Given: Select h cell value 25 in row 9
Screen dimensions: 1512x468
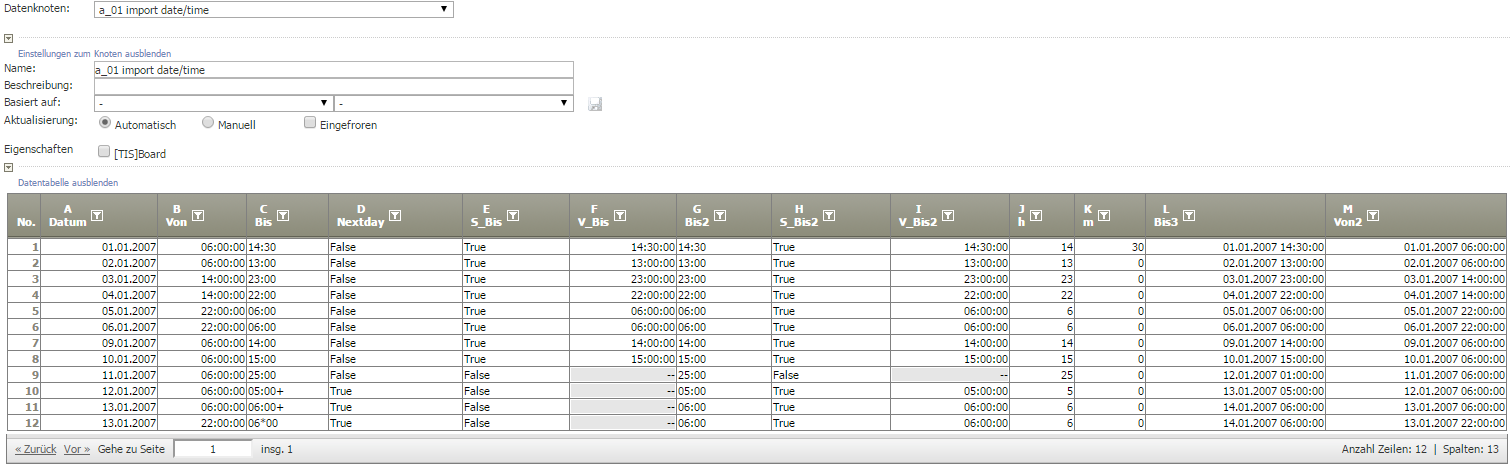Looking at the screenshot, I should pos(1043,374).
